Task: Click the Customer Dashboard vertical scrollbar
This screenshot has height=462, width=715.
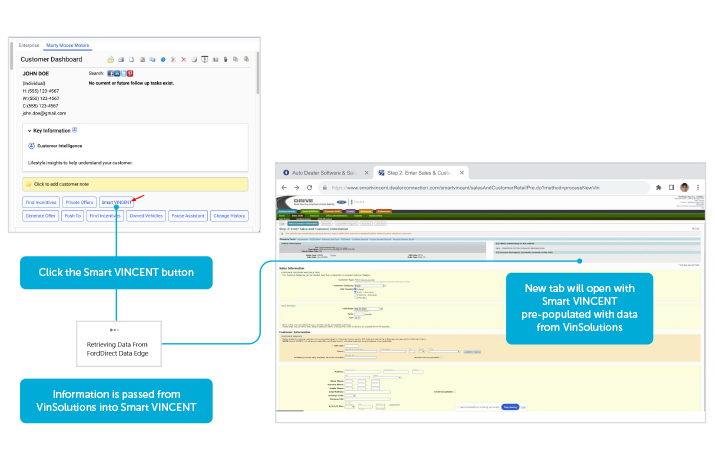Action: [258, 73]
